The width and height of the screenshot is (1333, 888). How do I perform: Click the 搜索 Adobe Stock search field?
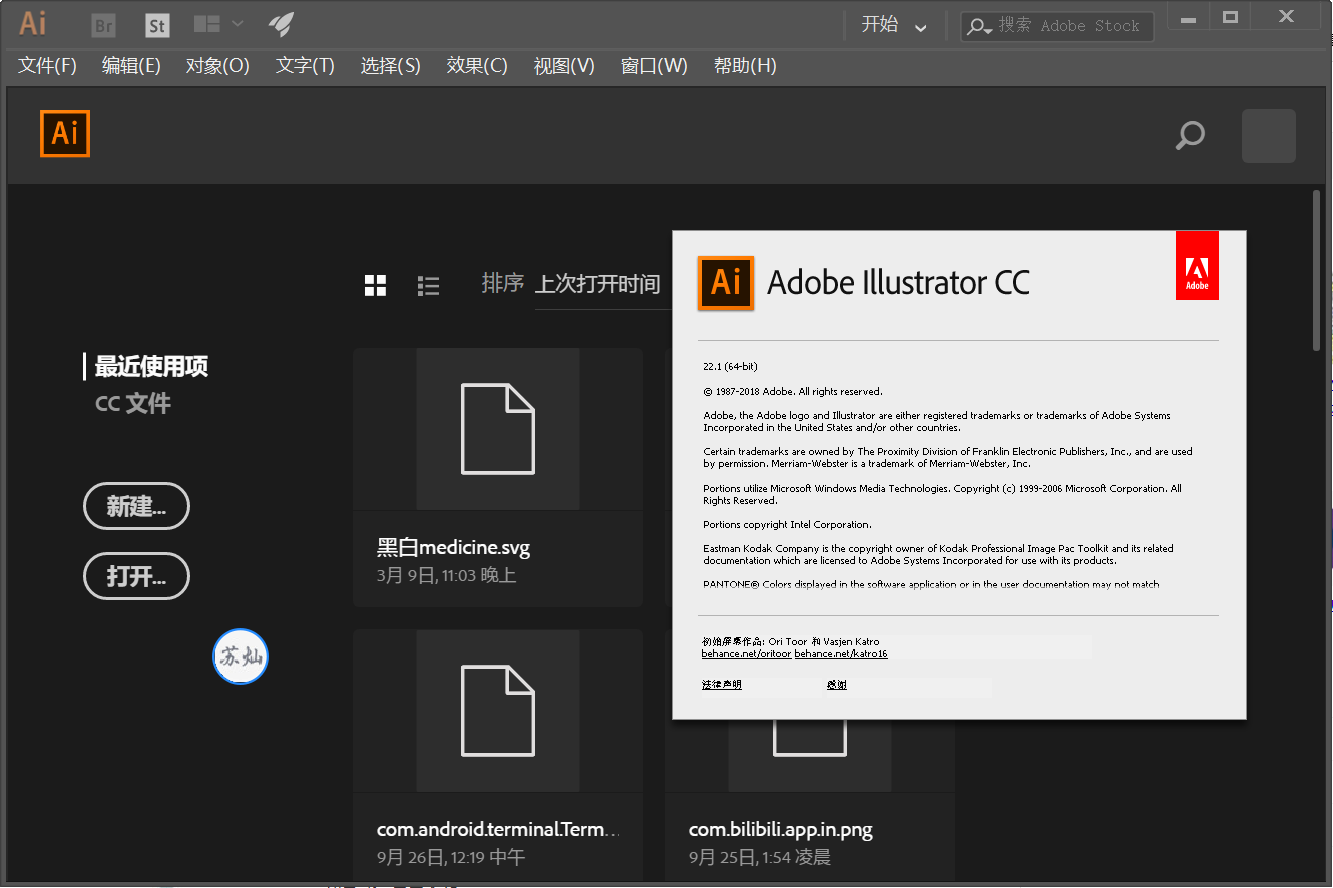pos(1057,26)
